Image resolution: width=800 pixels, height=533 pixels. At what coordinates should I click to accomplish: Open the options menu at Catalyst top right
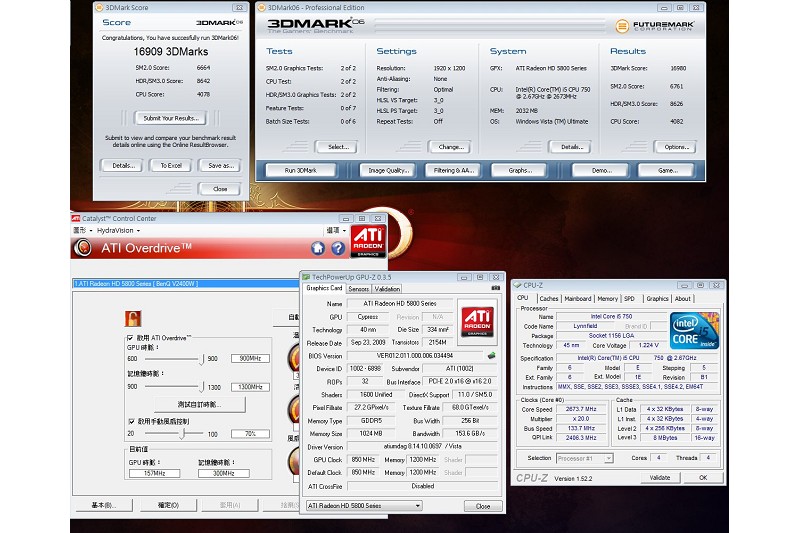pos(336,231)
